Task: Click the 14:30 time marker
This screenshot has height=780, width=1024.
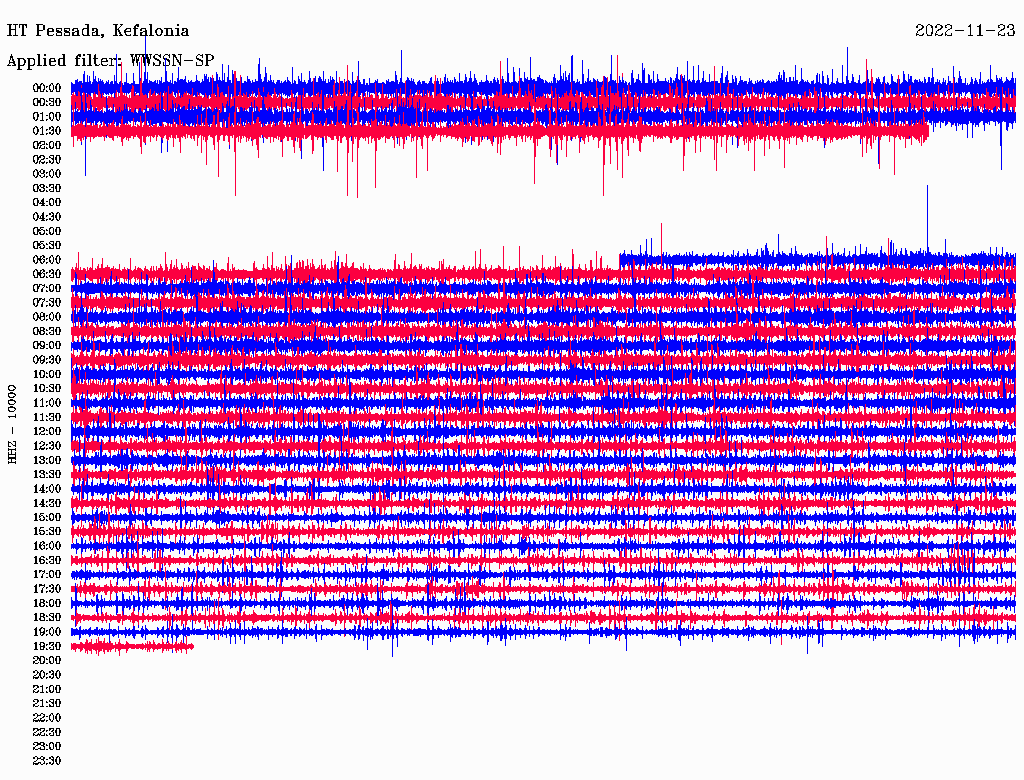Action: 47,503
